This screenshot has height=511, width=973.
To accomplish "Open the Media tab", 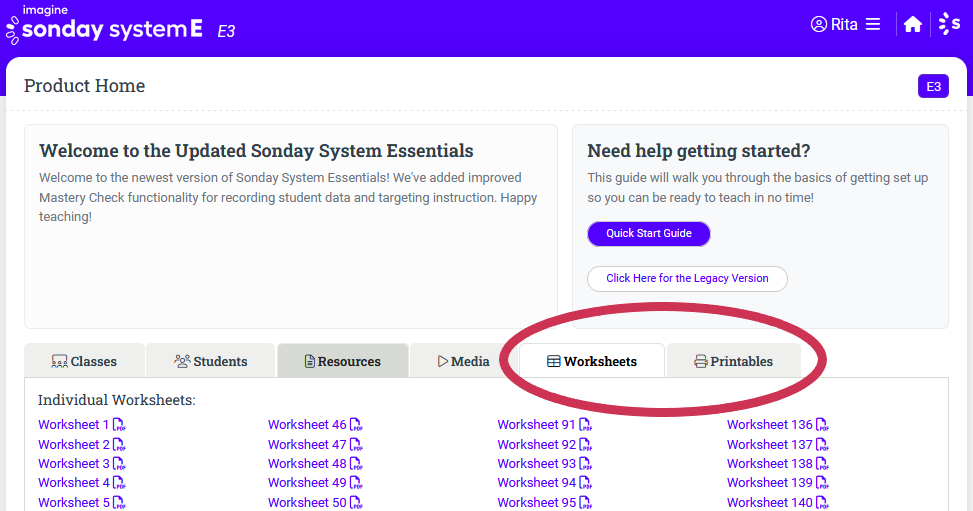I will tap(463, 361).
